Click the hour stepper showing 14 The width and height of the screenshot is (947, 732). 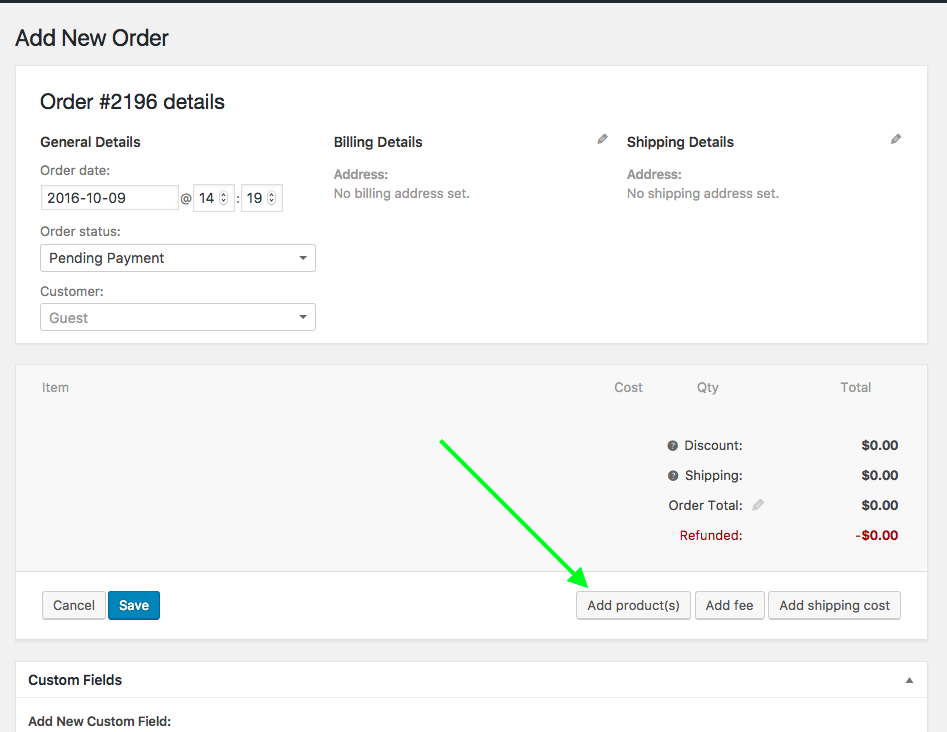click(213, 198)
